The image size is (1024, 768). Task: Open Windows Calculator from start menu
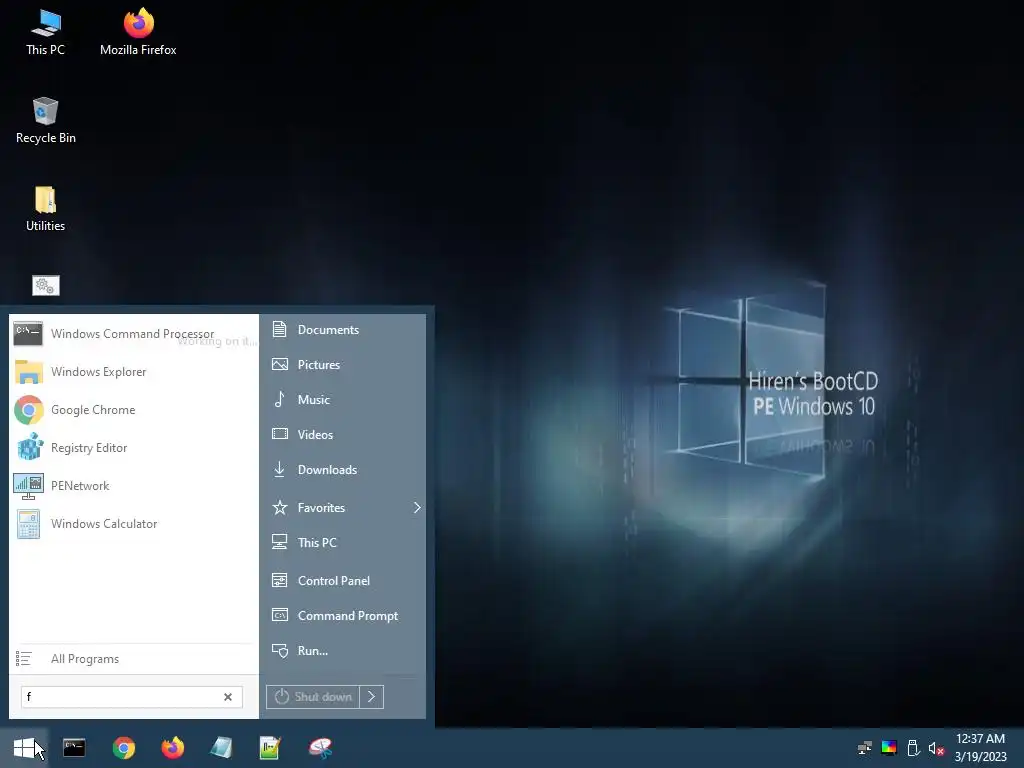(134, 524)
